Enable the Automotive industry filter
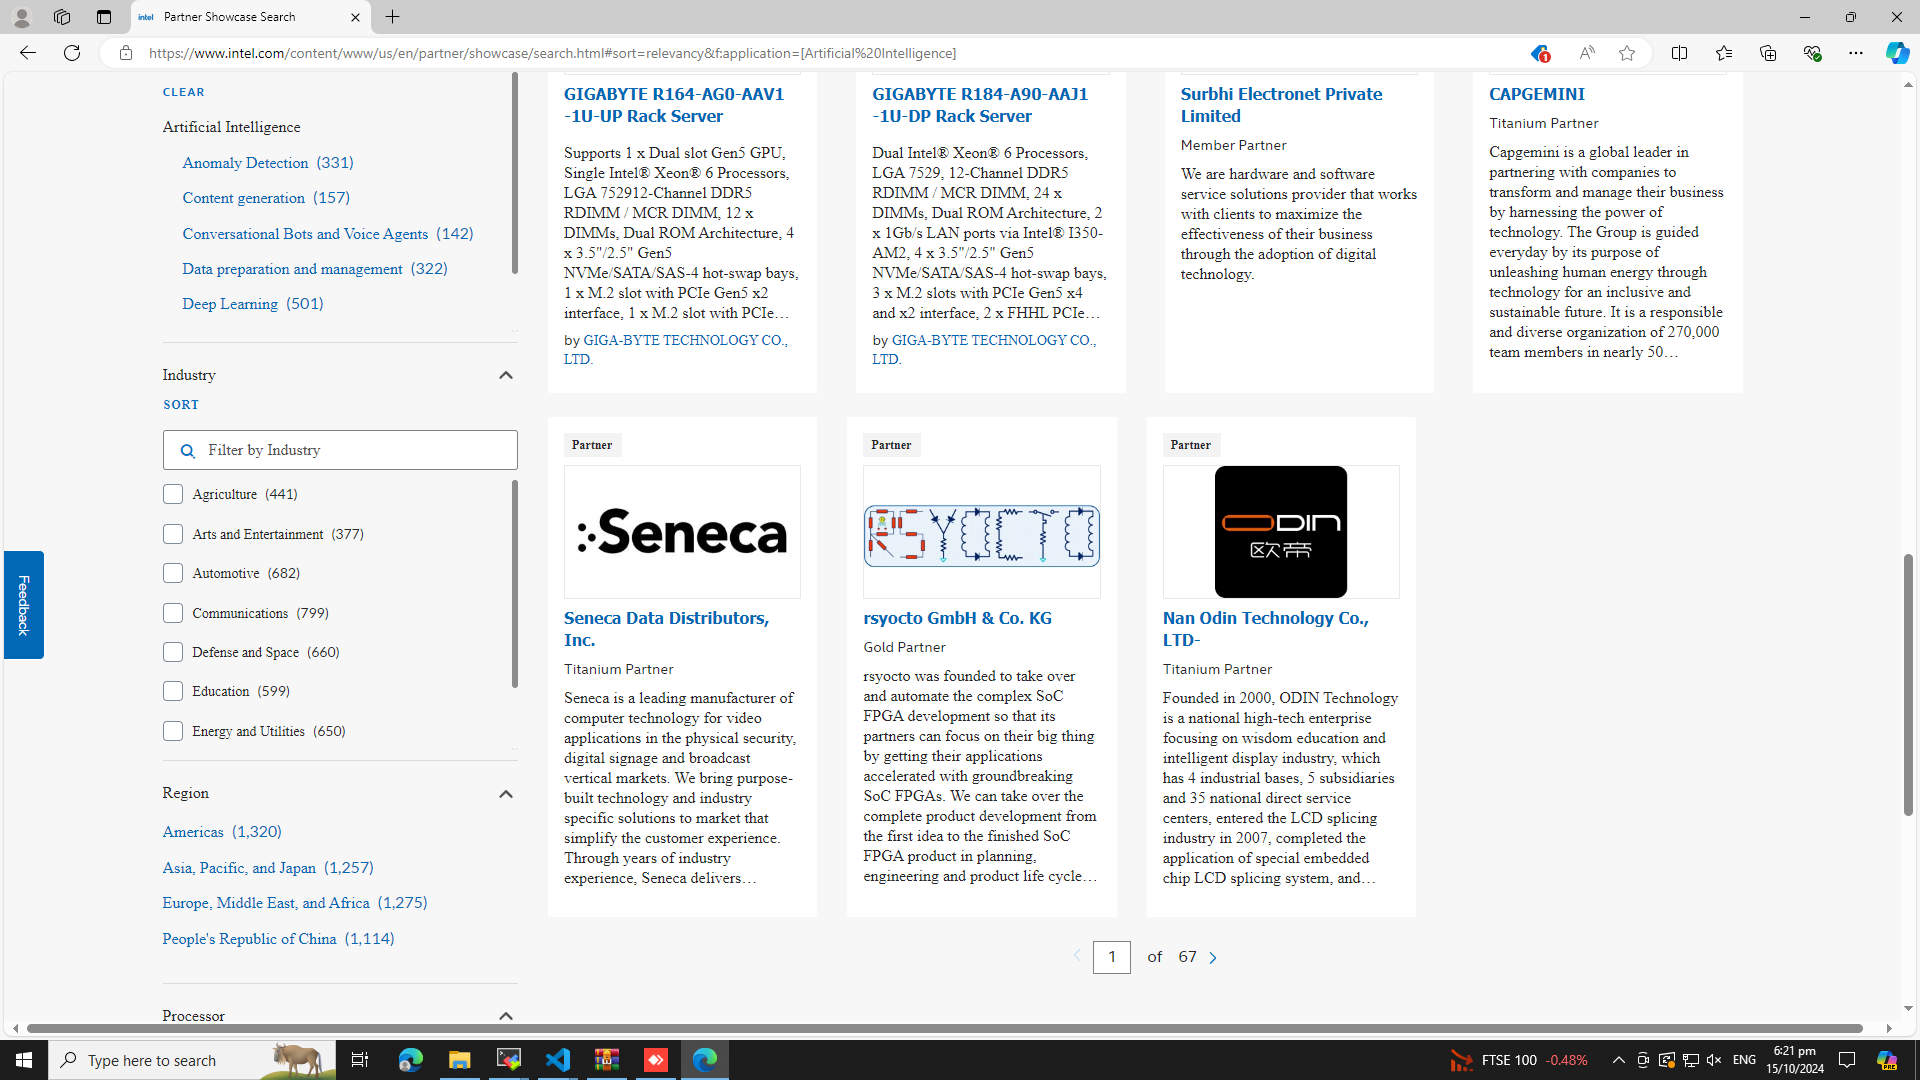 point(173,573)
